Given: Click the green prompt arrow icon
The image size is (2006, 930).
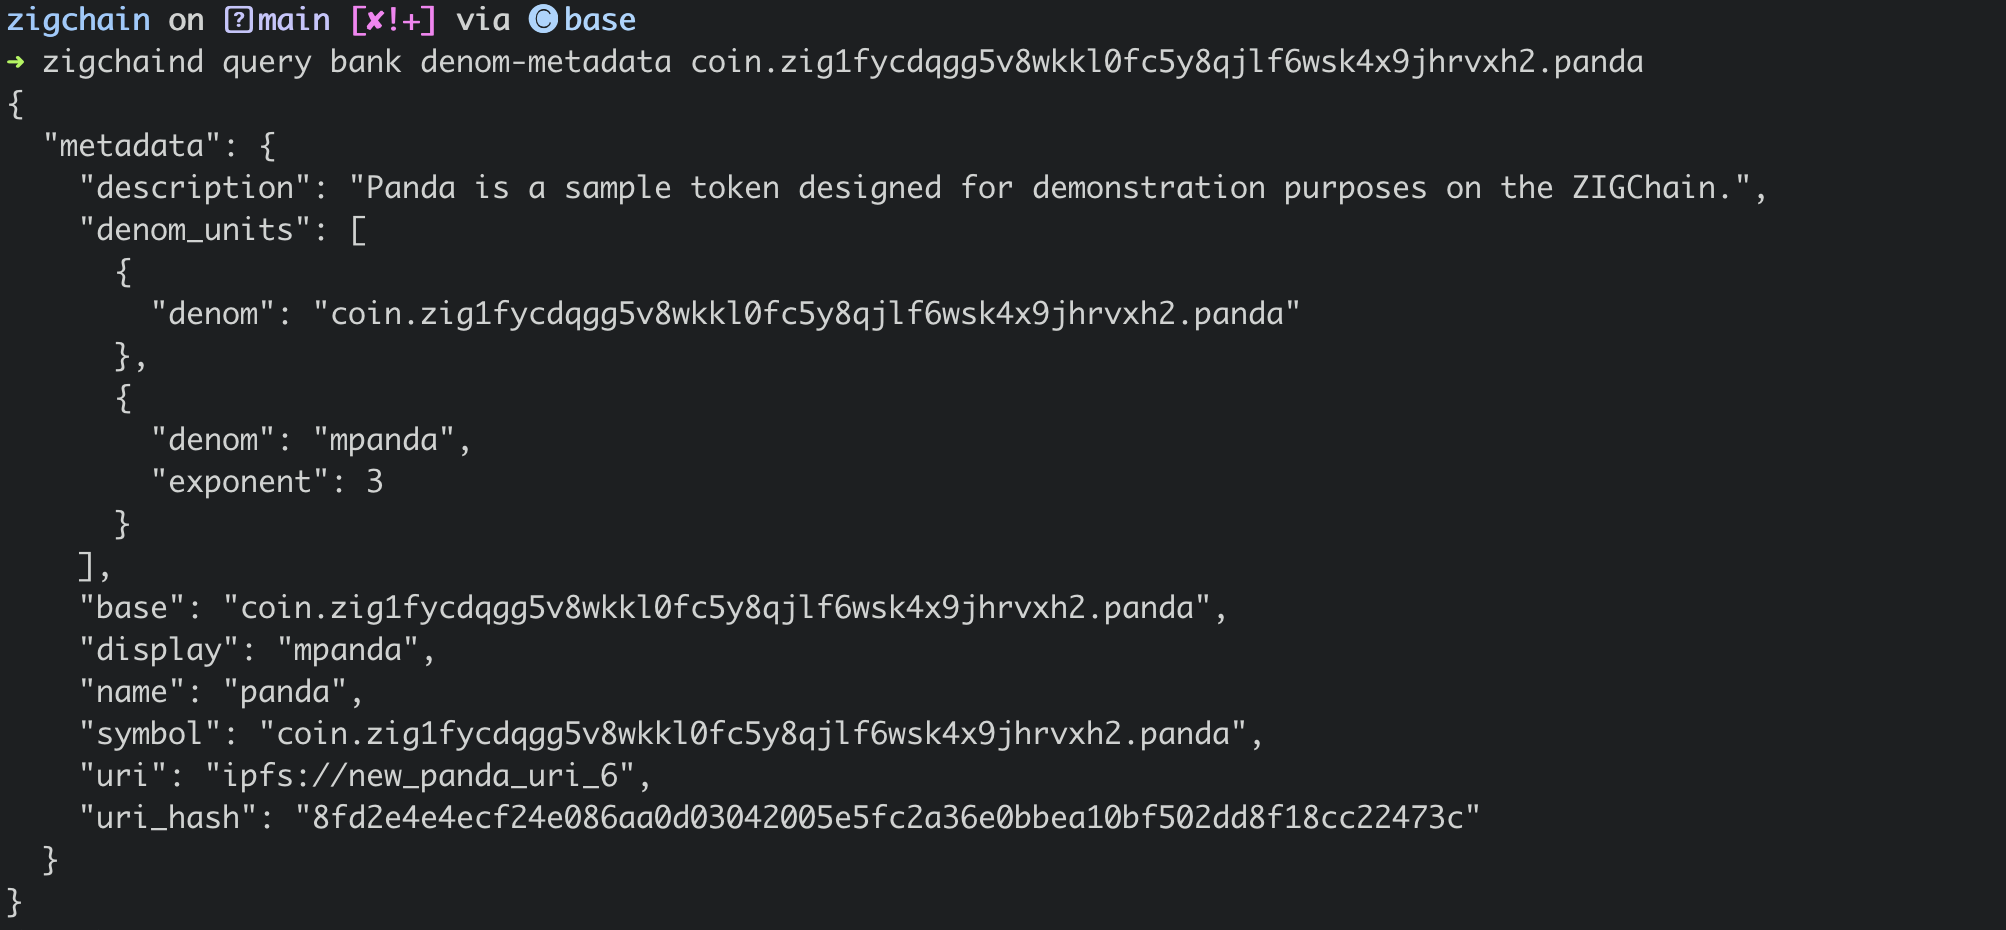Looking at the screenshot, I should (16, 62).
